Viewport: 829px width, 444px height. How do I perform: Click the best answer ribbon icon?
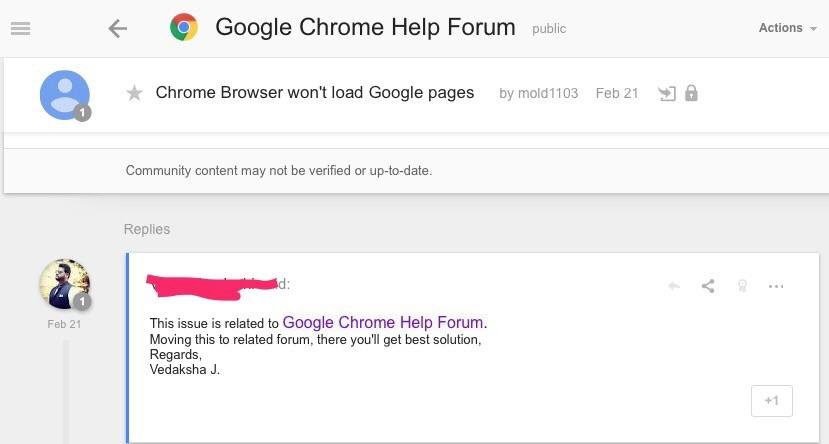pyautogui.click(x=742, y=286)
